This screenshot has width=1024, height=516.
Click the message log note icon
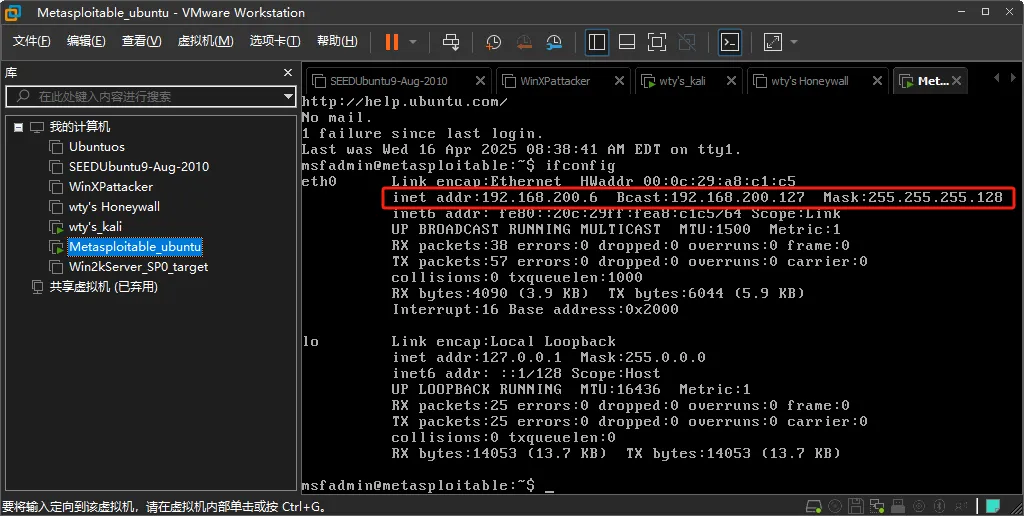tap(993, 506)
